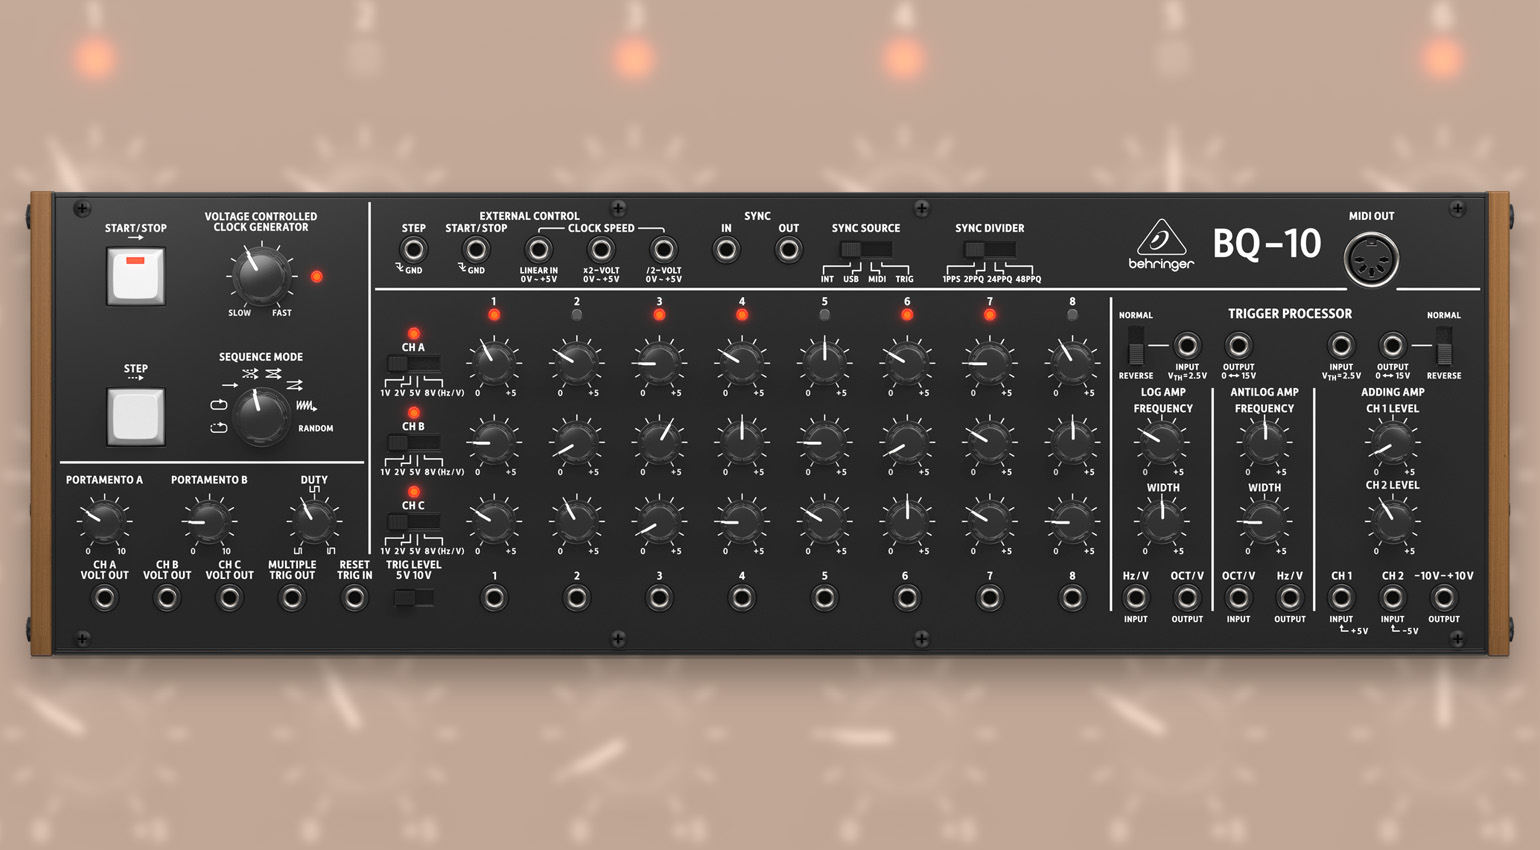Click the CH A voltage range switch

[x=413, y=363]
